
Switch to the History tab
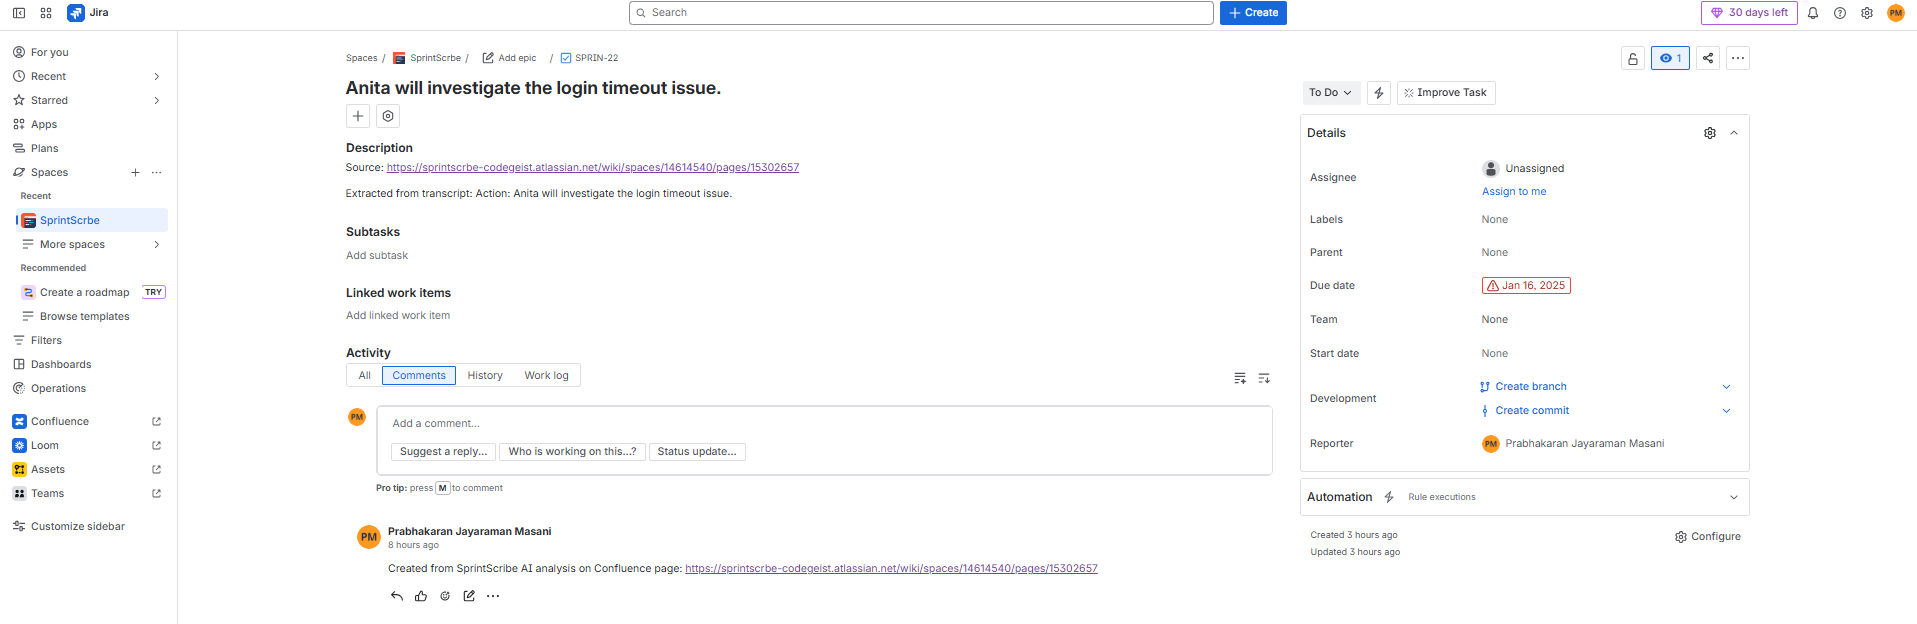(485, 376)
